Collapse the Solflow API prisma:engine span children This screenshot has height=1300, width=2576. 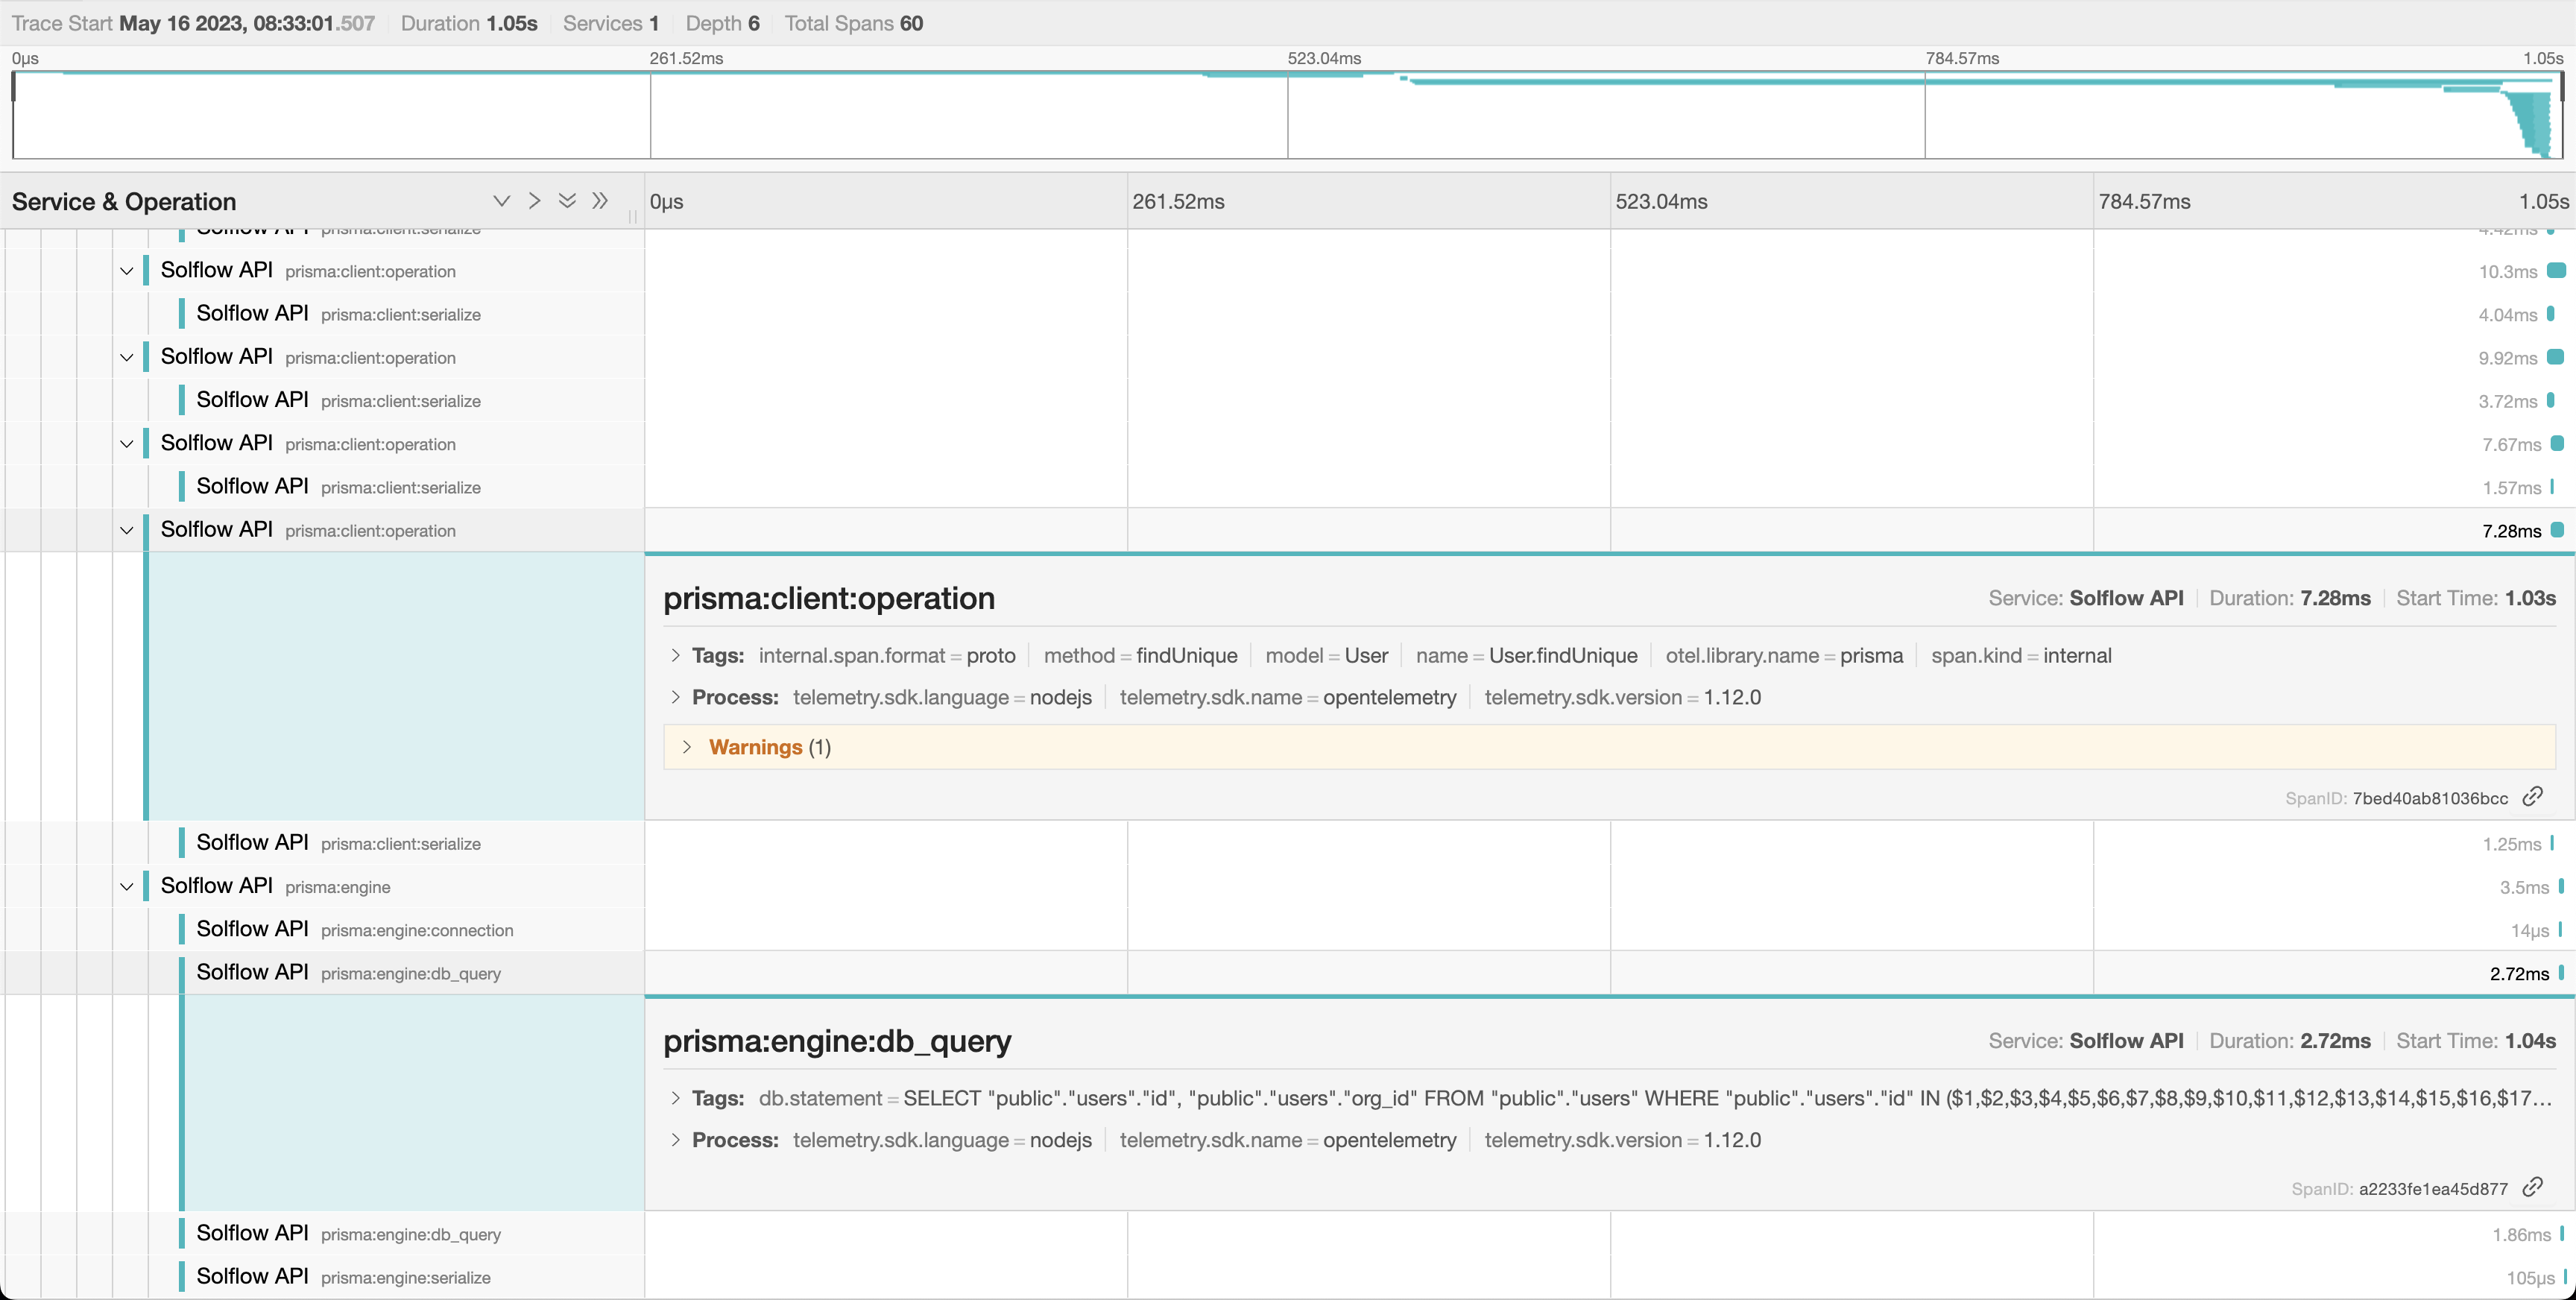[x=126, y=886]
